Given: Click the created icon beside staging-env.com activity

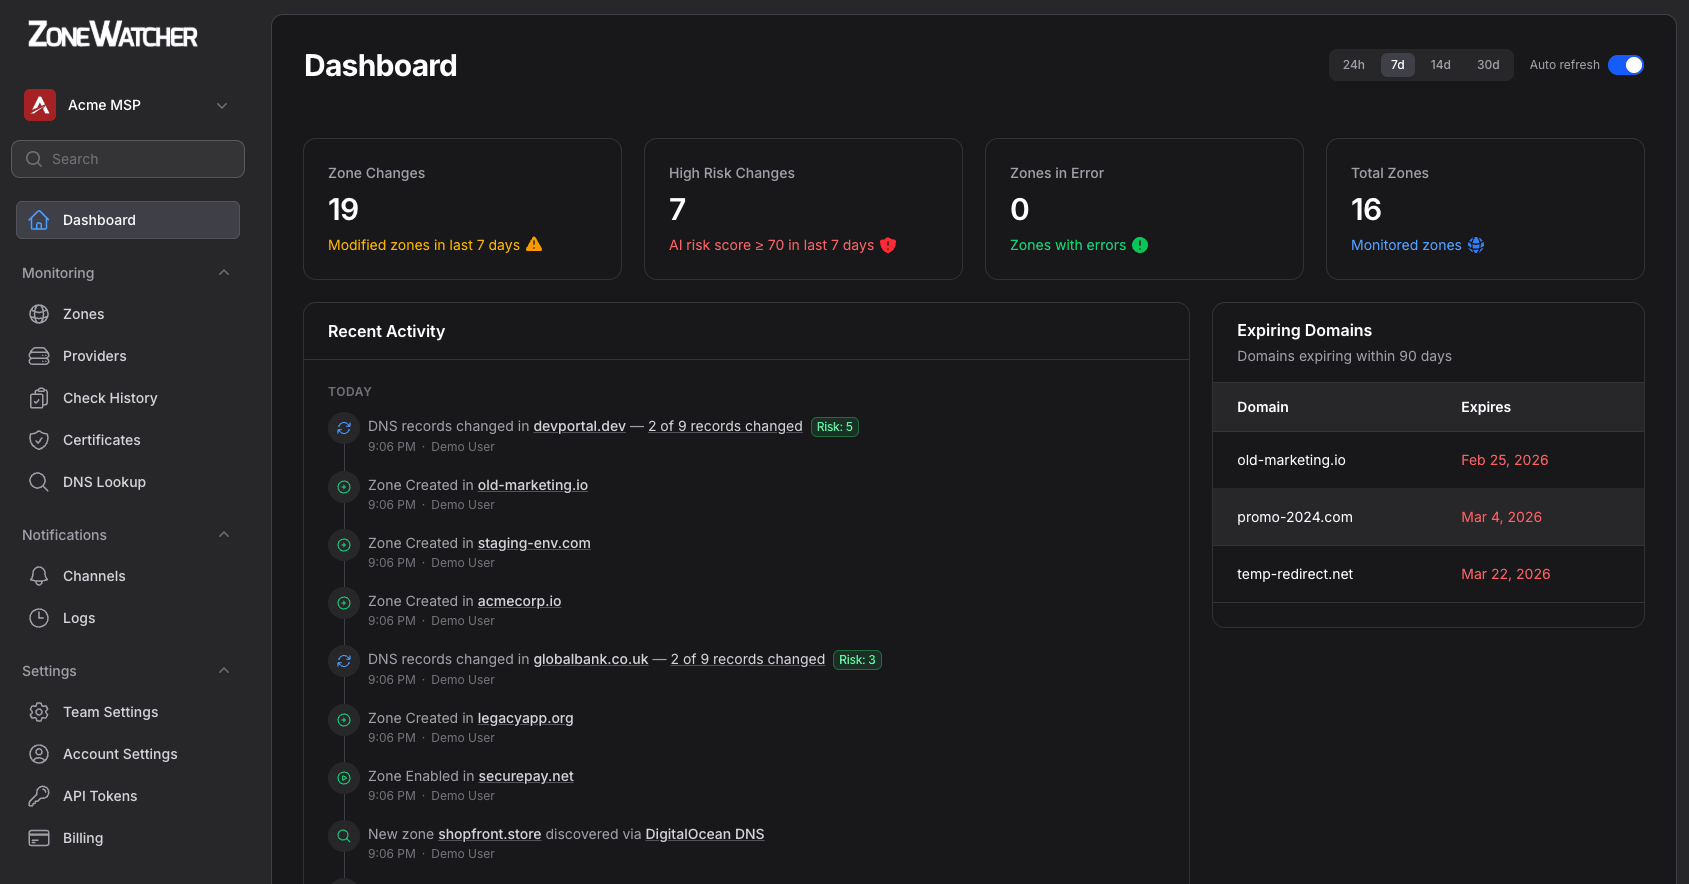Looking at the screenshot, I should coord(344,545).
